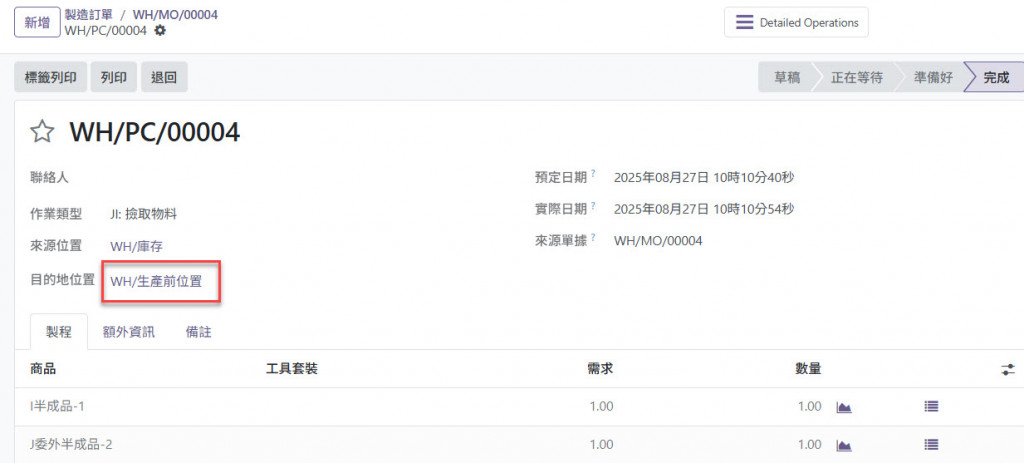Open the WH/生產前位置 destination link
The image size is (1024, 463).
(x=156, y=281)
